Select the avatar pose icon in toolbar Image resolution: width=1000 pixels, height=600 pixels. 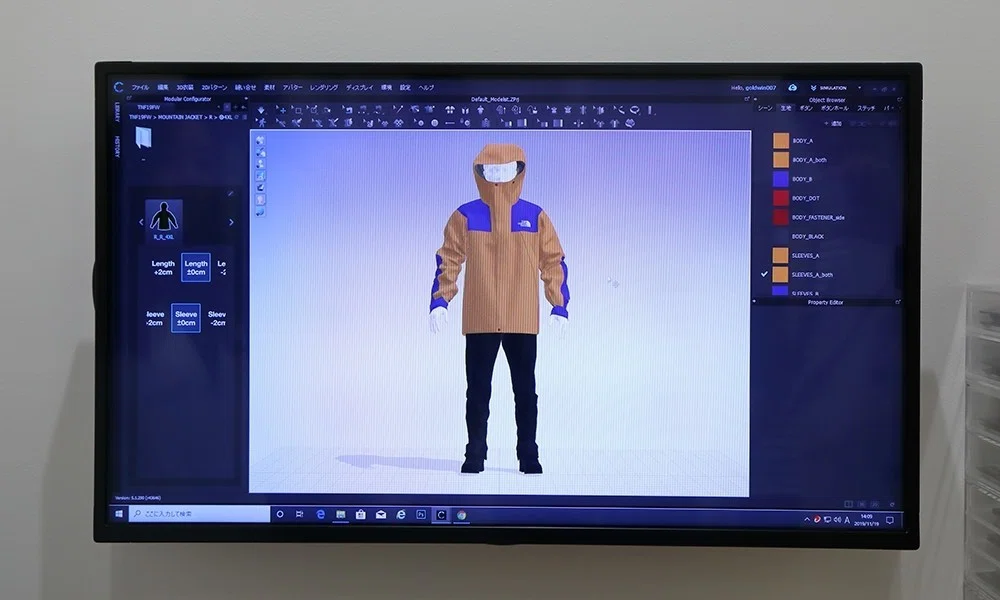(x=262, y=122)
